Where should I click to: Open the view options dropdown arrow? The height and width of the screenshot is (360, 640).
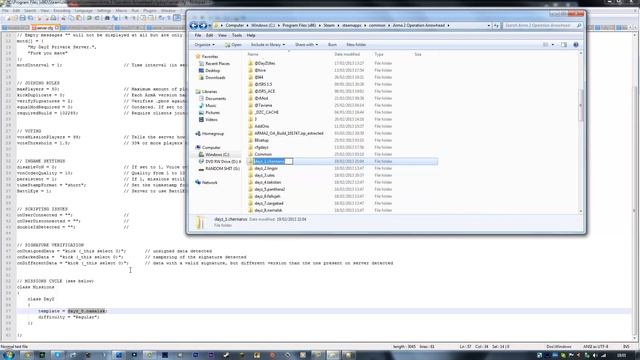(x=553, y=44)
